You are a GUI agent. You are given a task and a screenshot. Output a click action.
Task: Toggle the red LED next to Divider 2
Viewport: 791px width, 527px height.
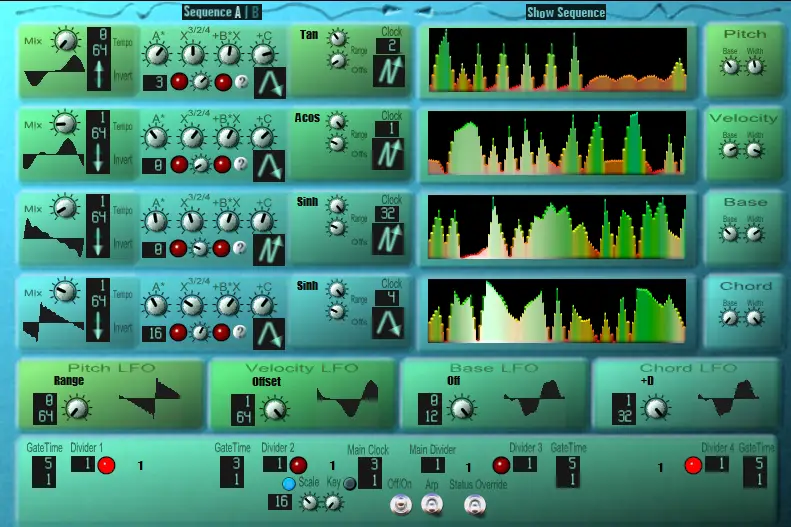point(298,465)
